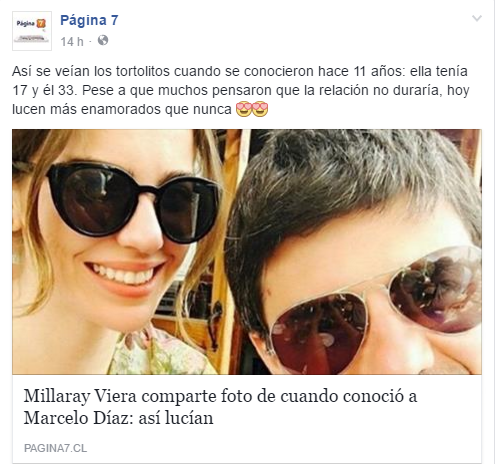Click the caption line 'lucen más enamorados que nunca'
This screenshot has height=464, width=495.
point(122,109)
